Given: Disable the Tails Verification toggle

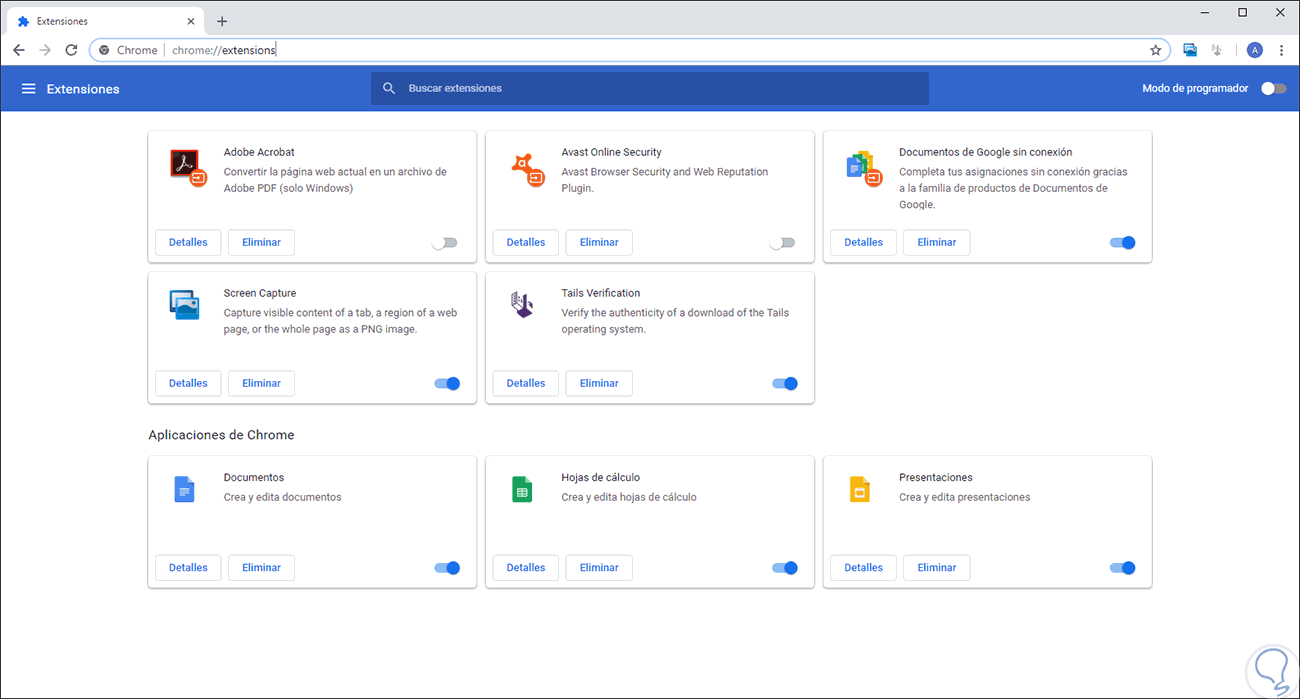Looking at the screenshot, I should [785, 383].
